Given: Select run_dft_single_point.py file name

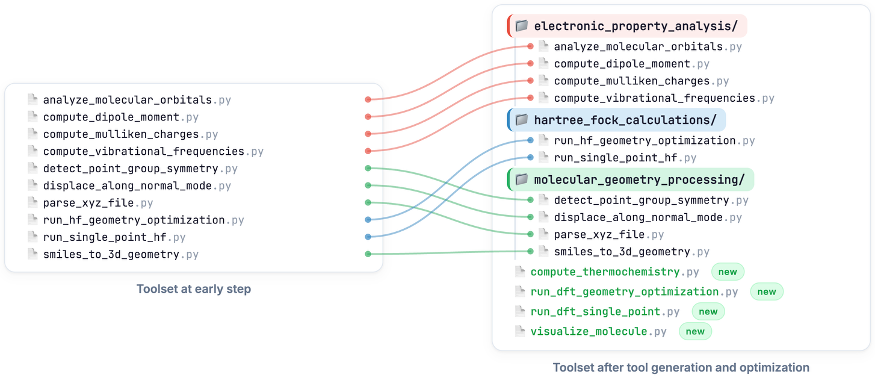Looking at the screenshot, I should click(x=605, y=312).
